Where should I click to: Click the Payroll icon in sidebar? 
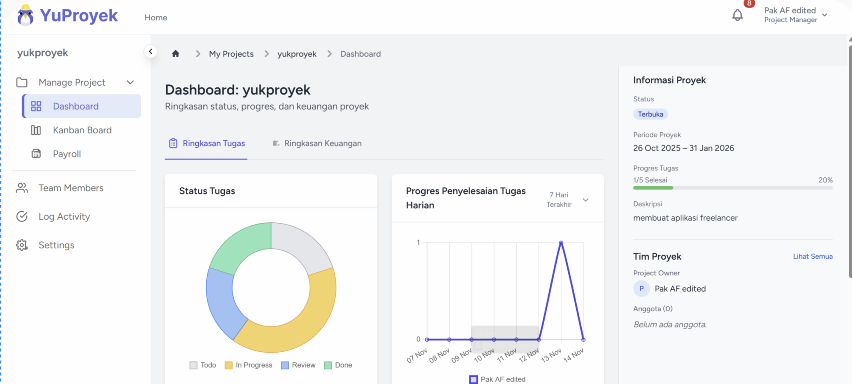(x=36, y=154)
